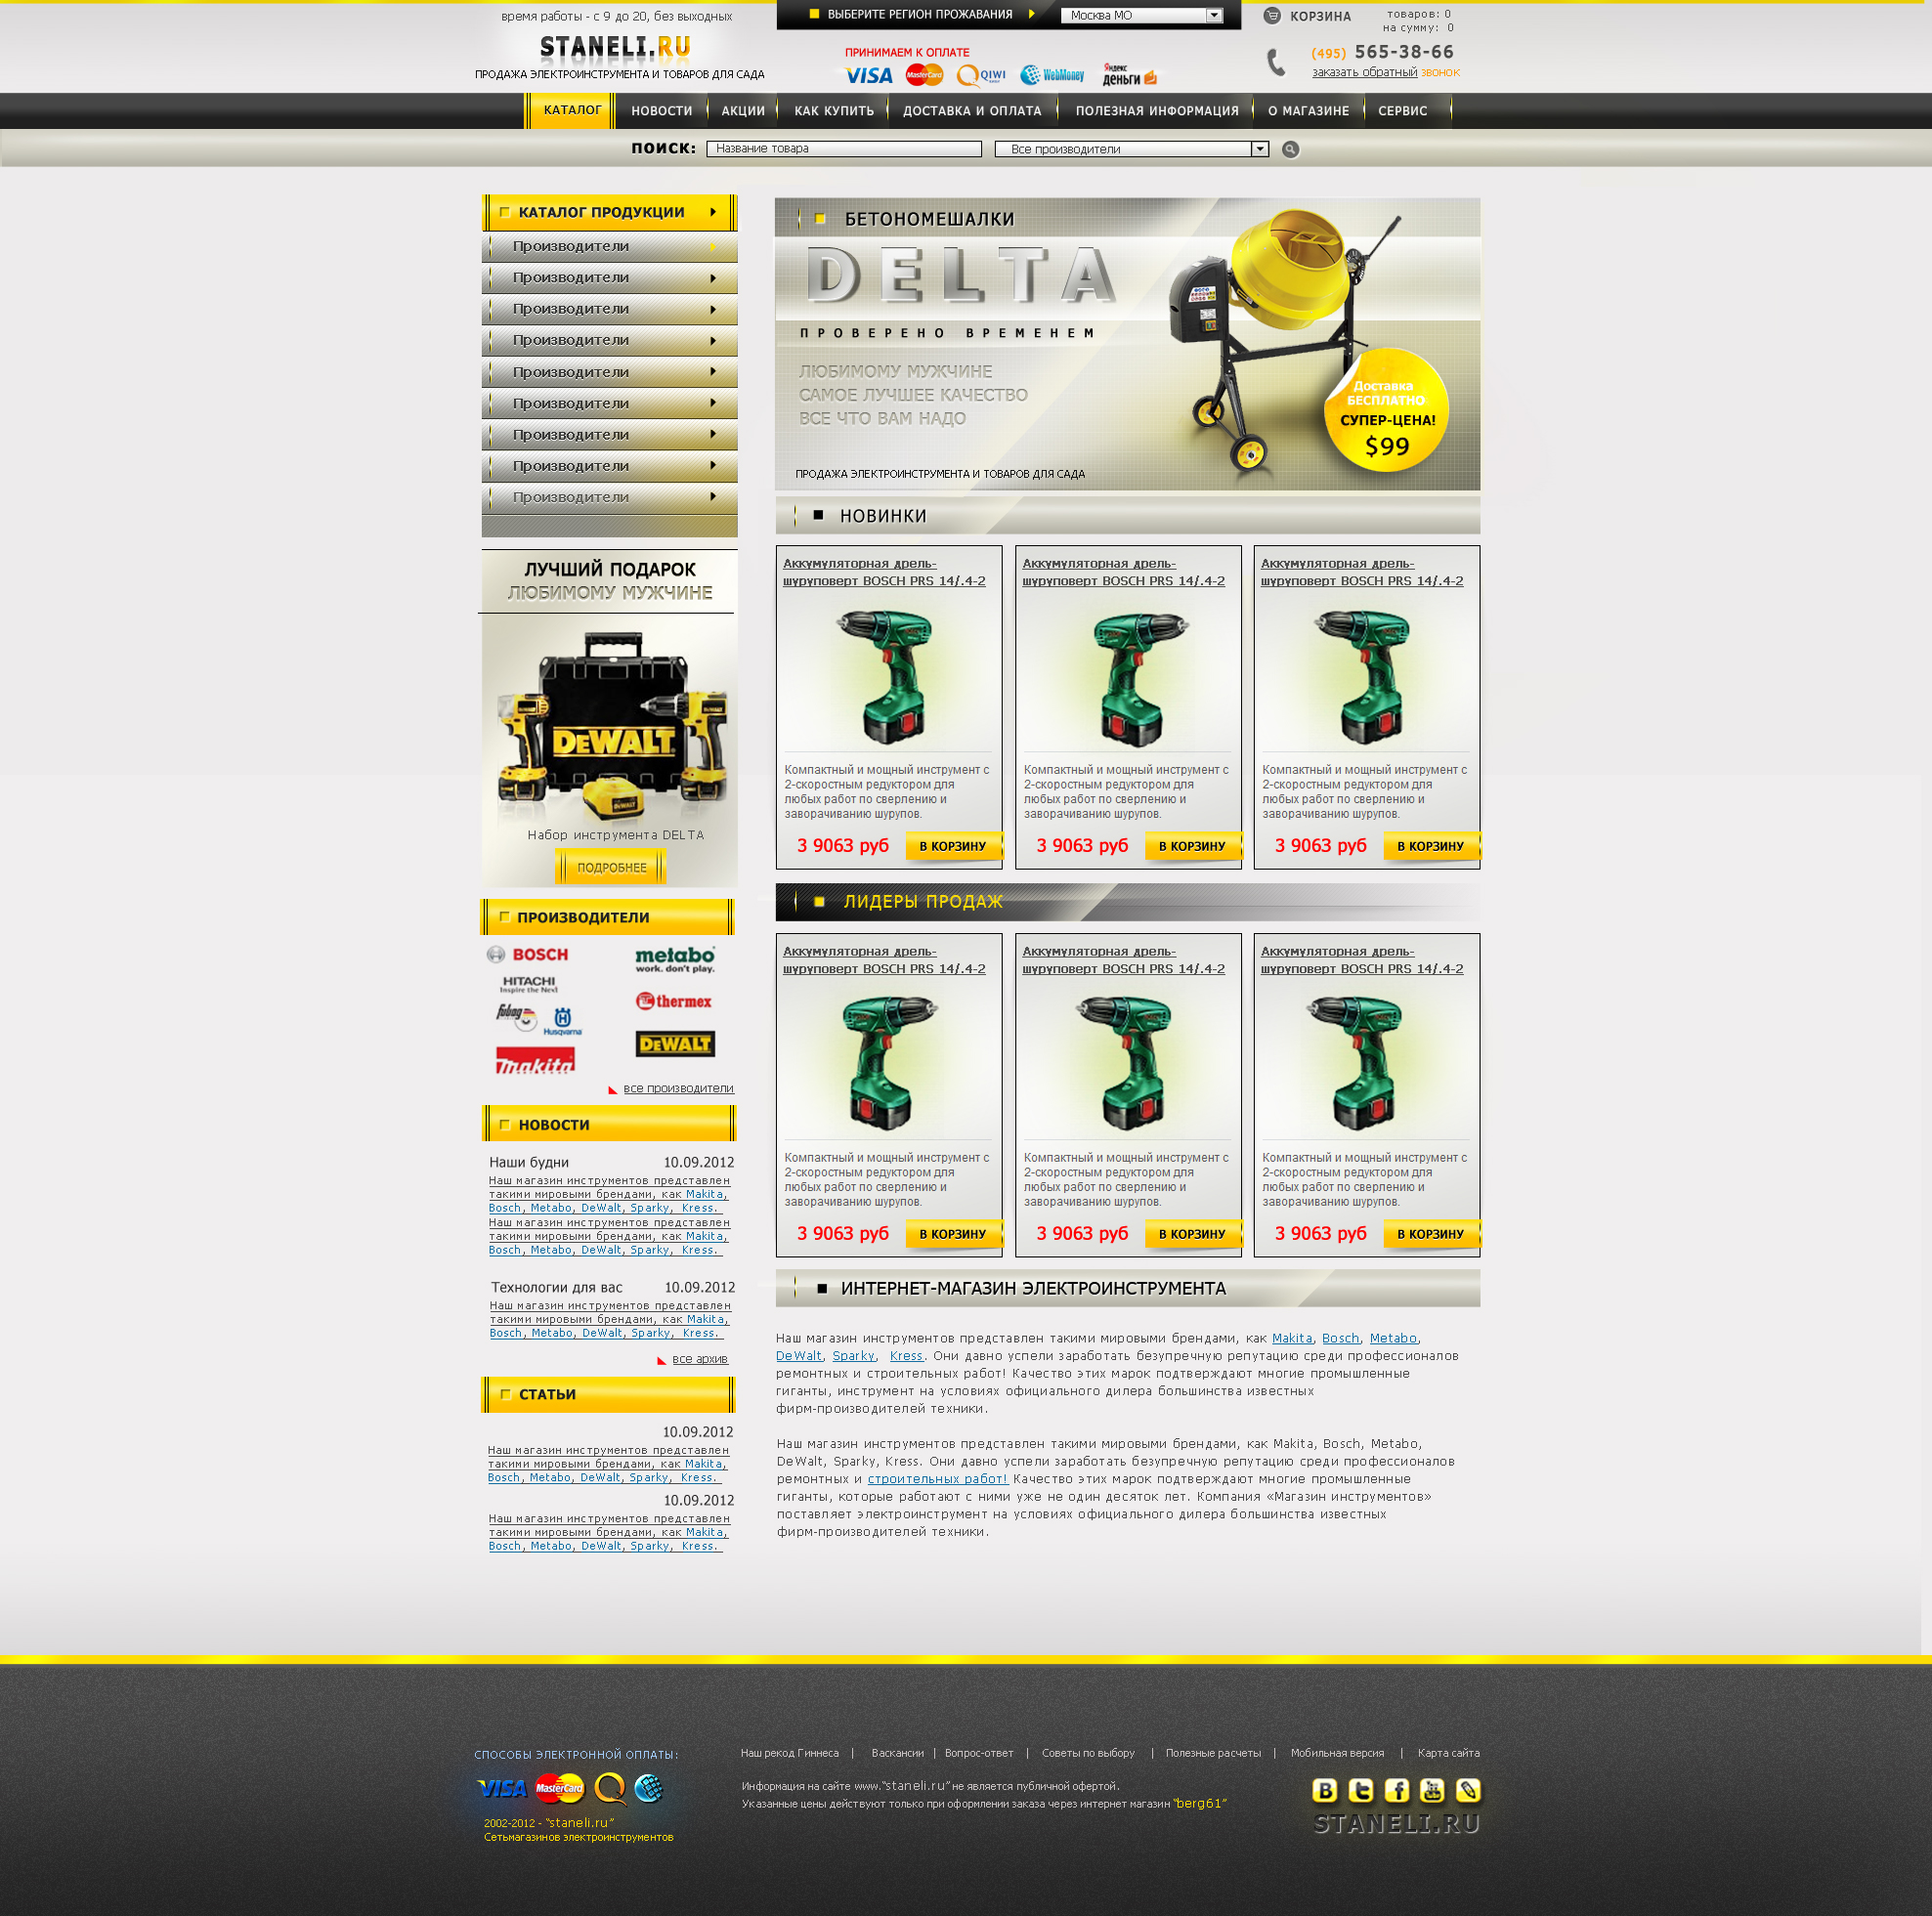Open the Thermex brand logo

673,1001
